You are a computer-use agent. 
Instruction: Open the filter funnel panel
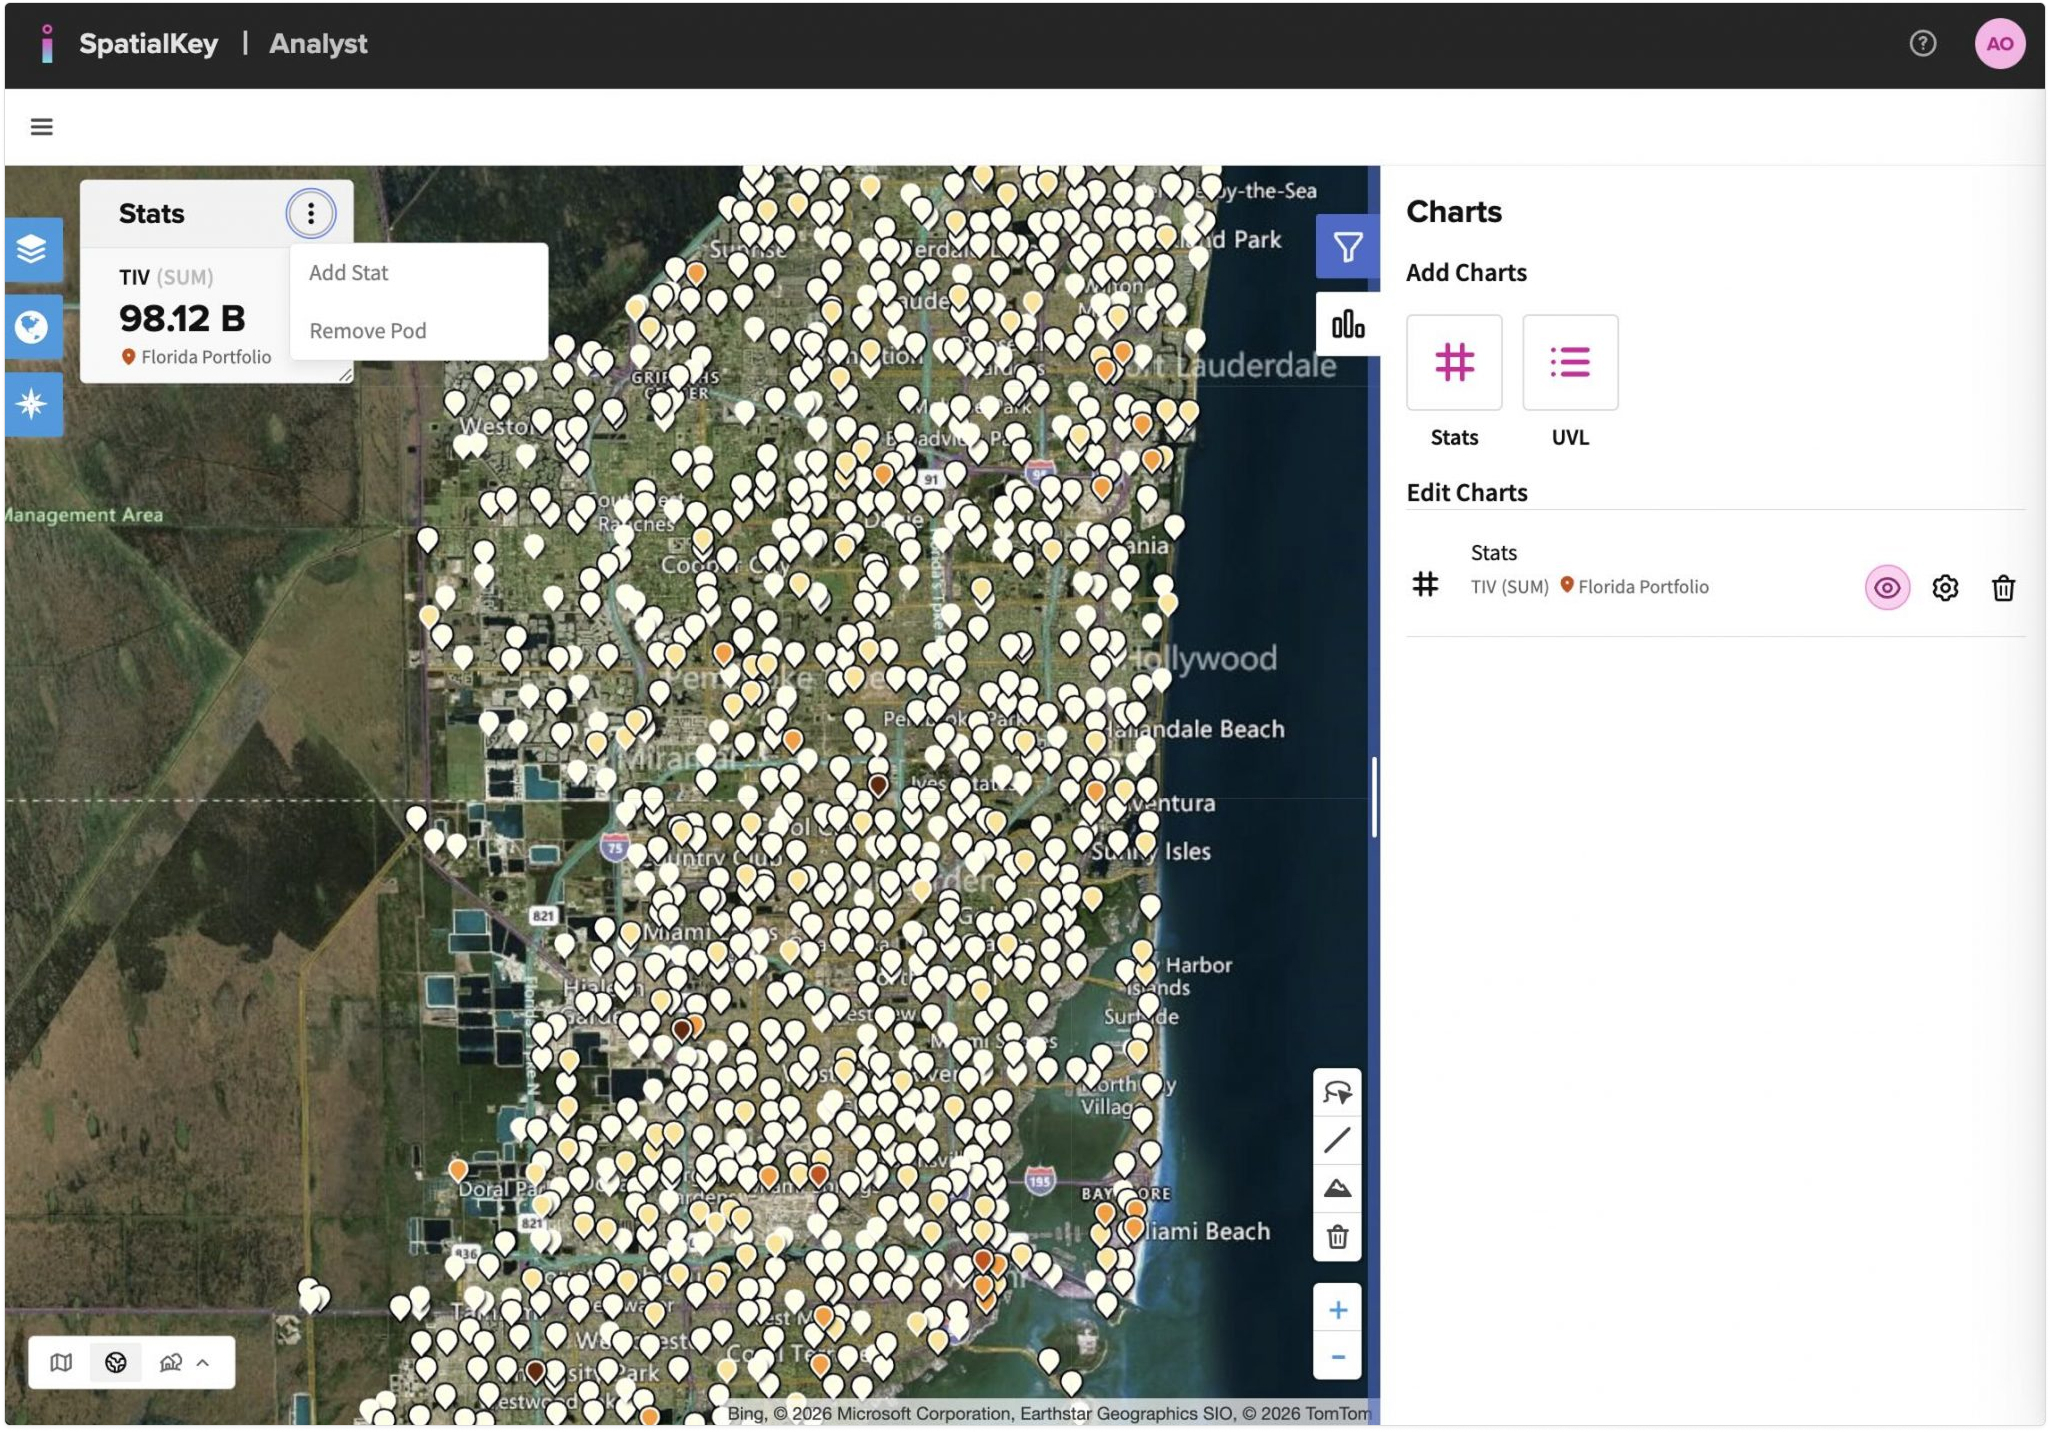[1347, 247]
